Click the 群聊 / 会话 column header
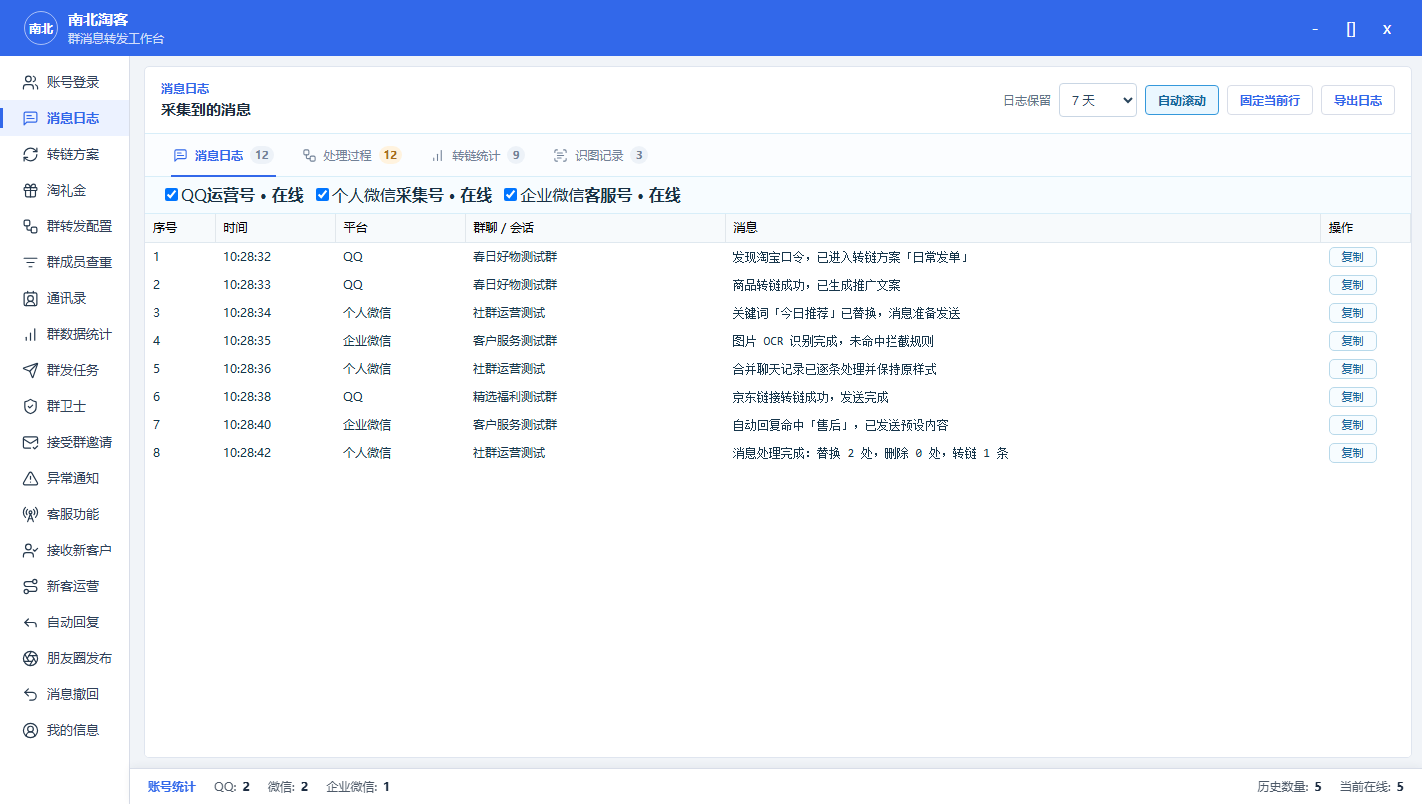 pos(595,228)
